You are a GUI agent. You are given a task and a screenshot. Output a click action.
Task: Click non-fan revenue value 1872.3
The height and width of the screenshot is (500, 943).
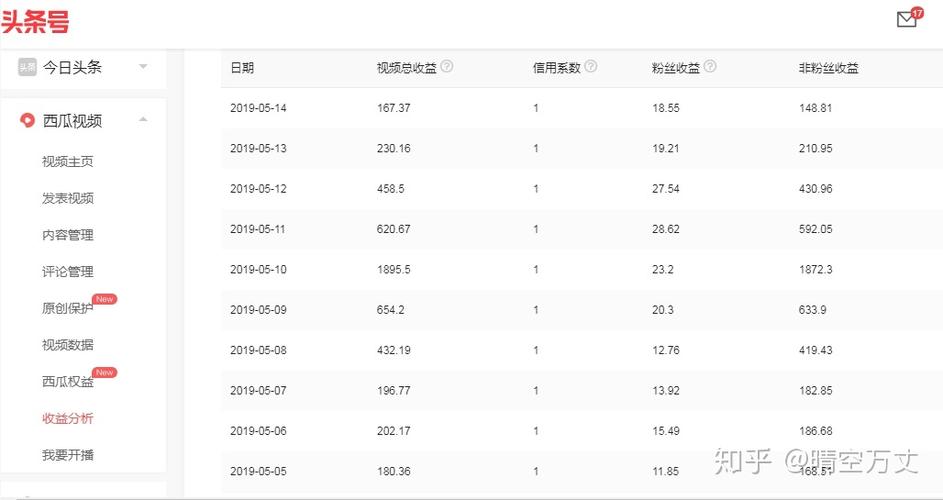click(x=816, y=270)
